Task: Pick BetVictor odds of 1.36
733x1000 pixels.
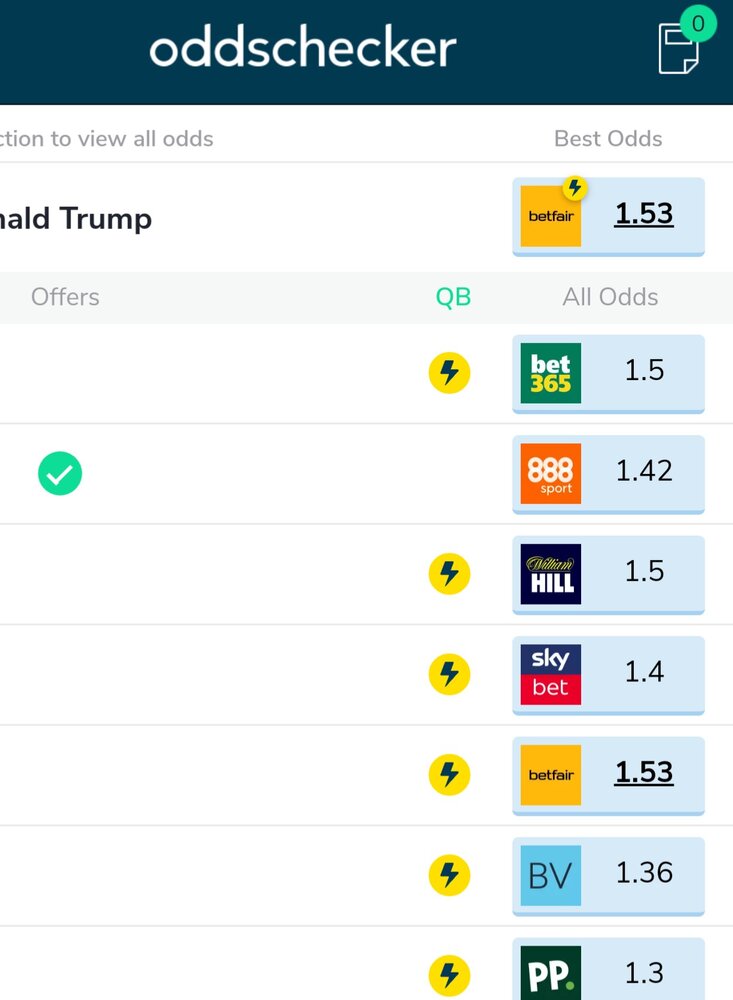Action: [x=608, y=874]
